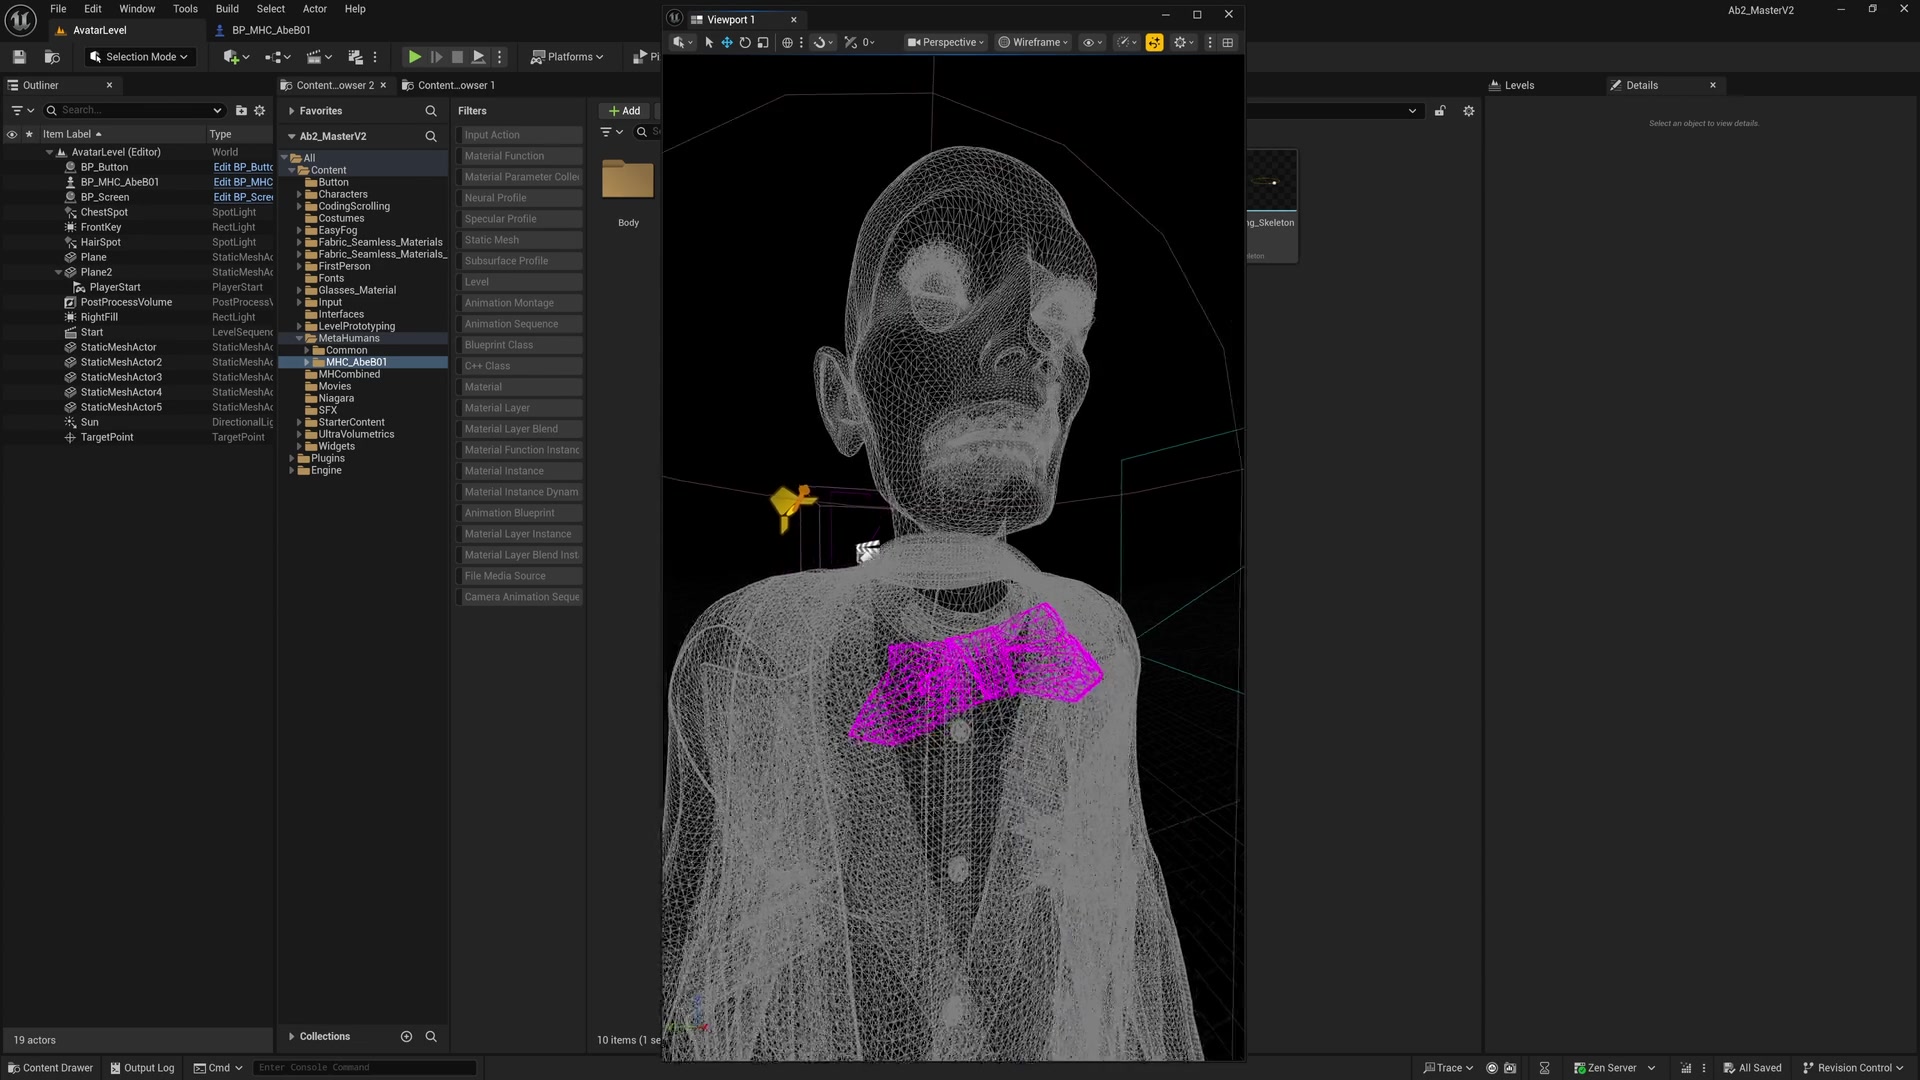Collapse the MetaHumans folder
1920x1080 pixels.
[x=299, y=338]
